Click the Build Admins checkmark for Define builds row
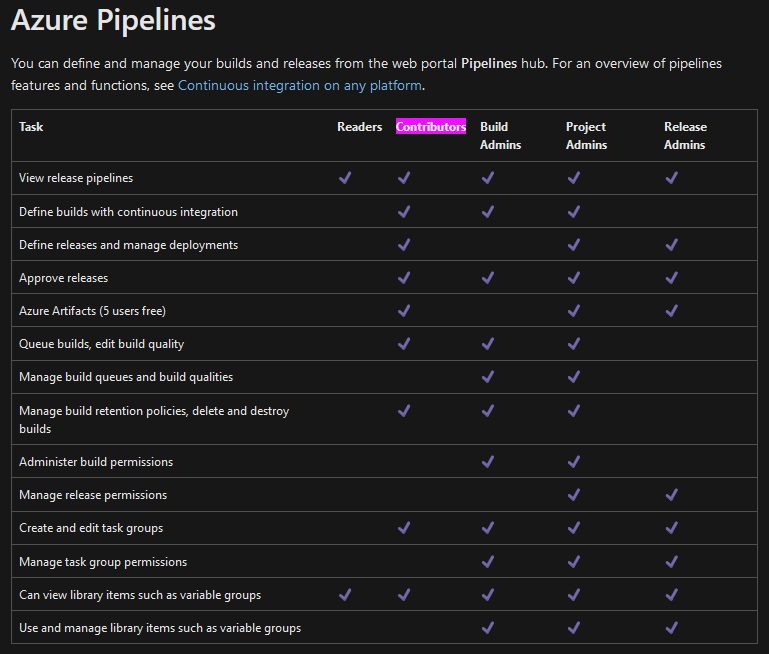The image size is (769, 654). 488,212
